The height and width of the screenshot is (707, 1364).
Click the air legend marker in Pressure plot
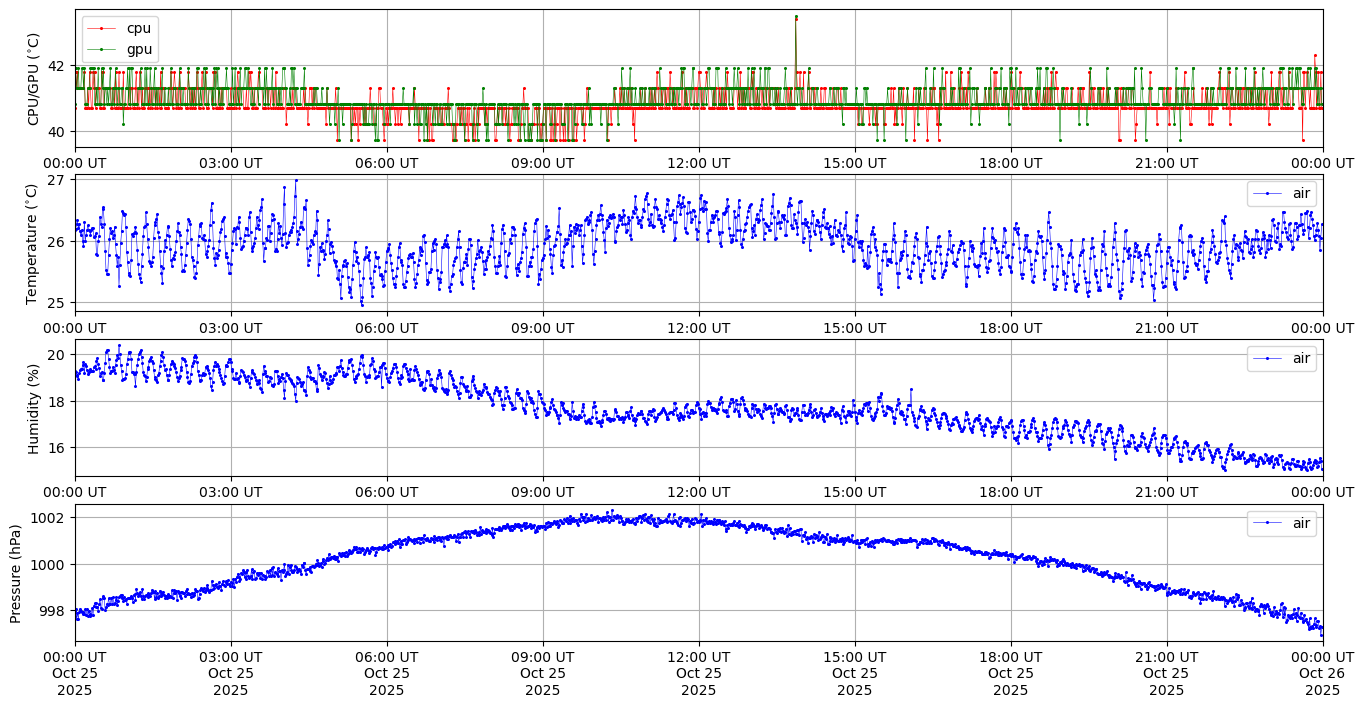pyautogui.click(x=1268, y=523)
